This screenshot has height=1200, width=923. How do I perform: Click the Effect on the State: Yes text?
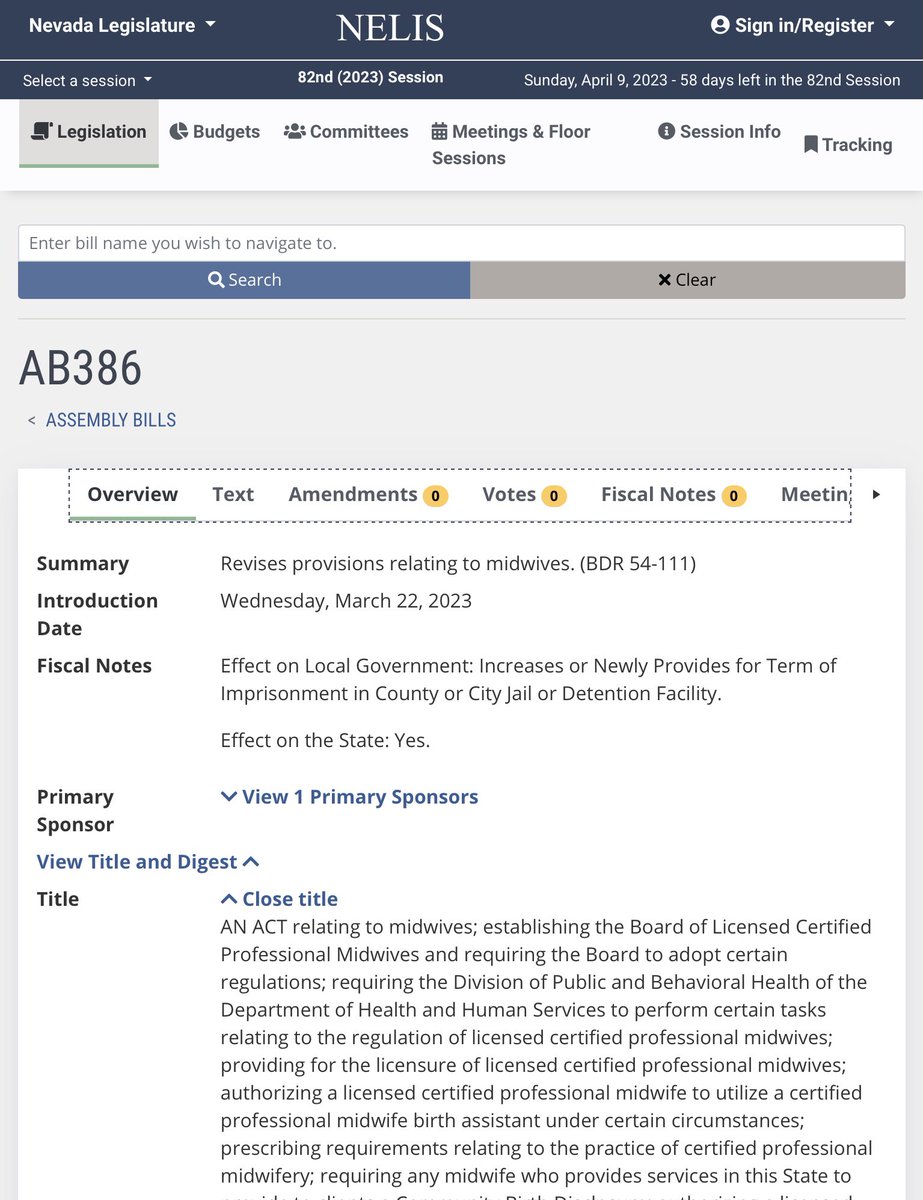(x=325, y=741)
